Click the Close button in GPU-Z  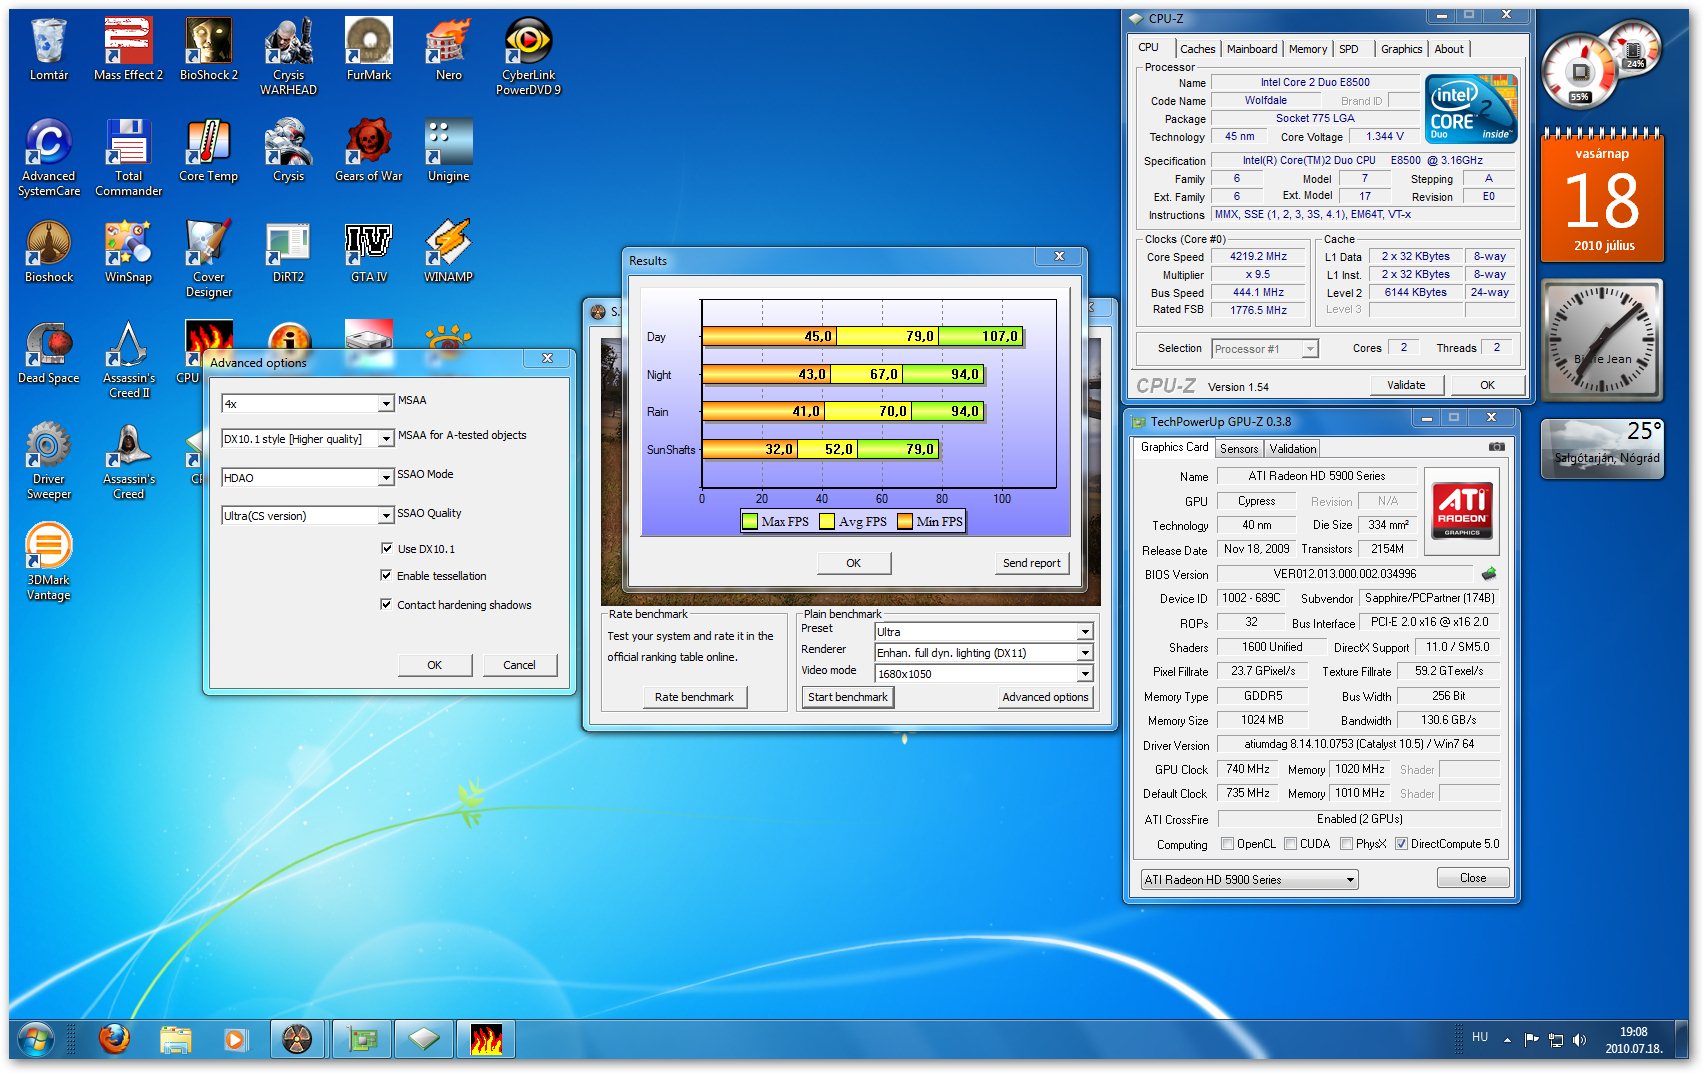(1473, 878)
